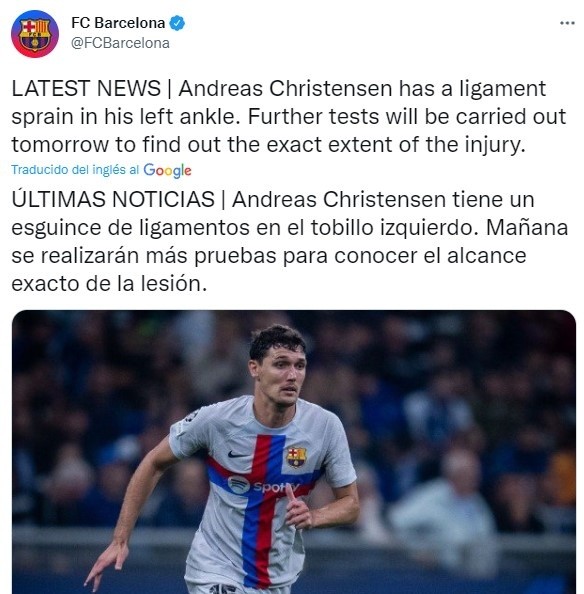This screenshot has width=584, height=594.
Task: Open the three-dot more options menu
Action: point(567,23)
